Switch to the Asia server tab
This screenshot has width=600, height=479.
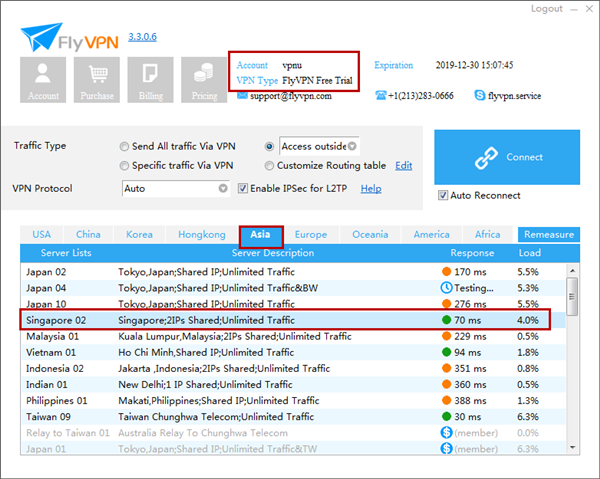261,235
